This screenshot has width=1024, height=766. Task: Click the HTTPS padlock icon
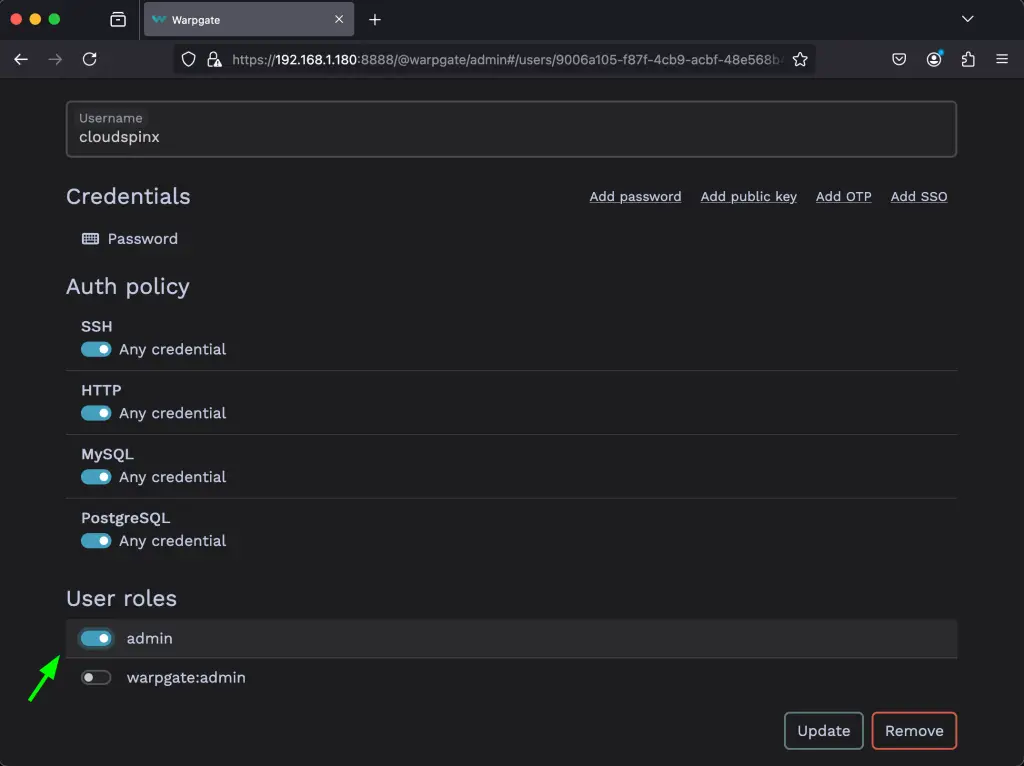[x=213, y=59]
